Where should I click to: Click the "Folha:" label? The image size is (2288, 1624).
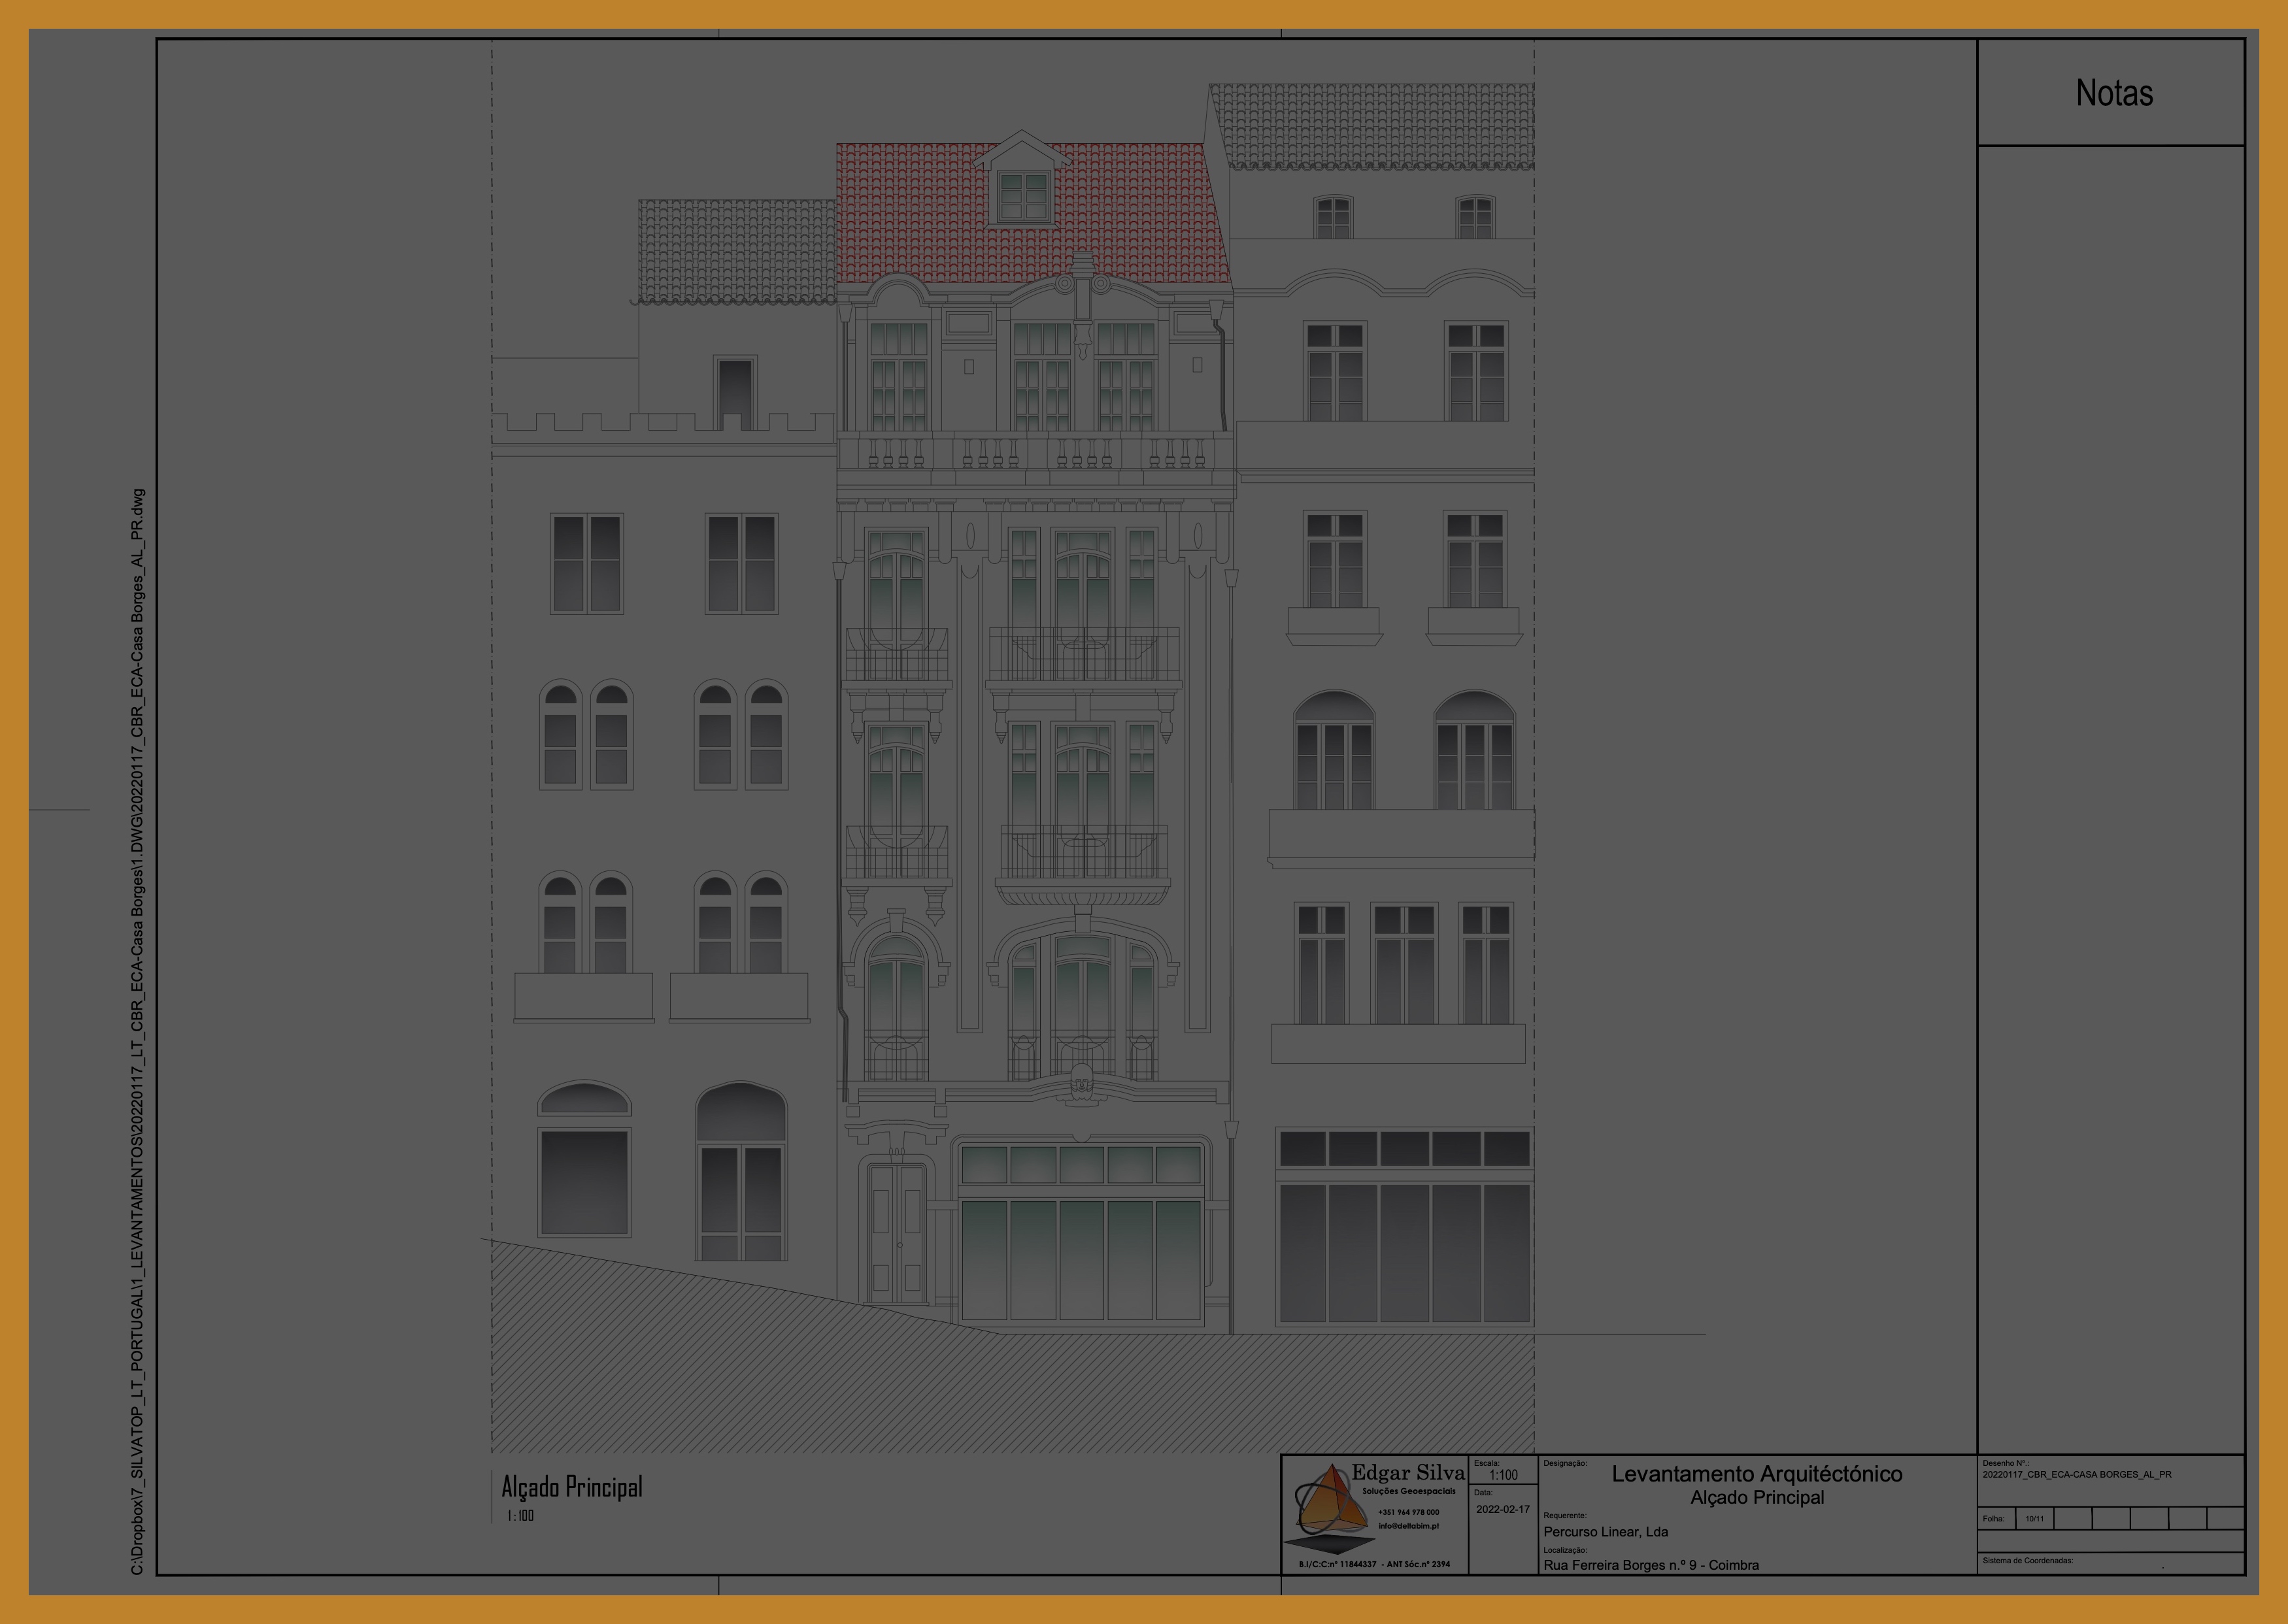[x=1994, y=1518]
